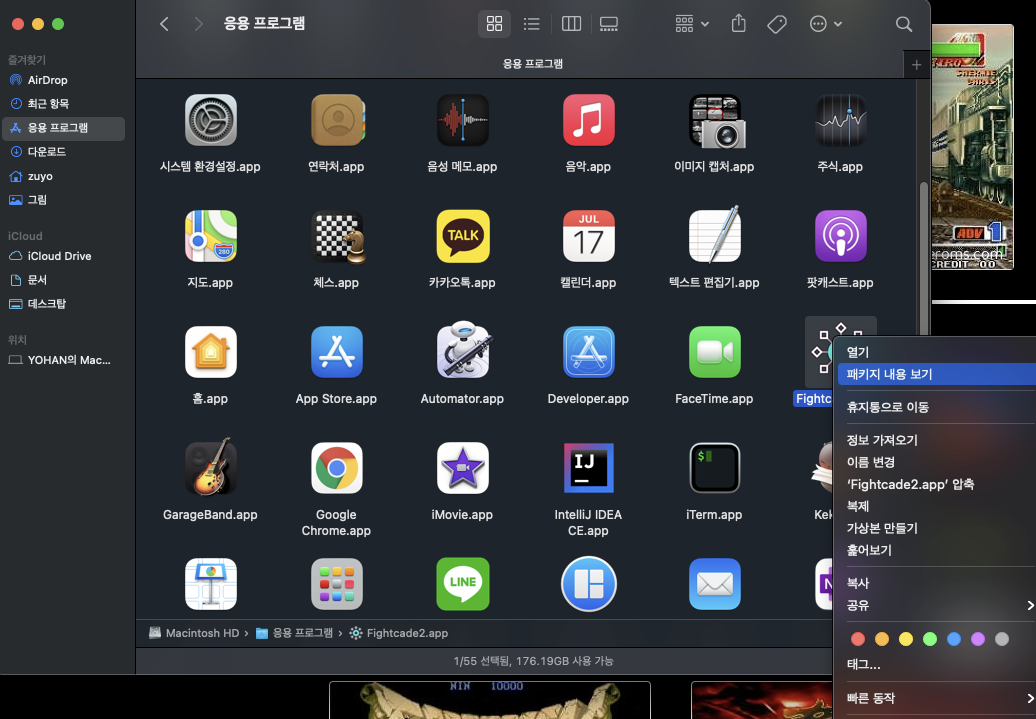Apply the red tag color
The width and height of the screenshot is (1036, 719).
858,639
